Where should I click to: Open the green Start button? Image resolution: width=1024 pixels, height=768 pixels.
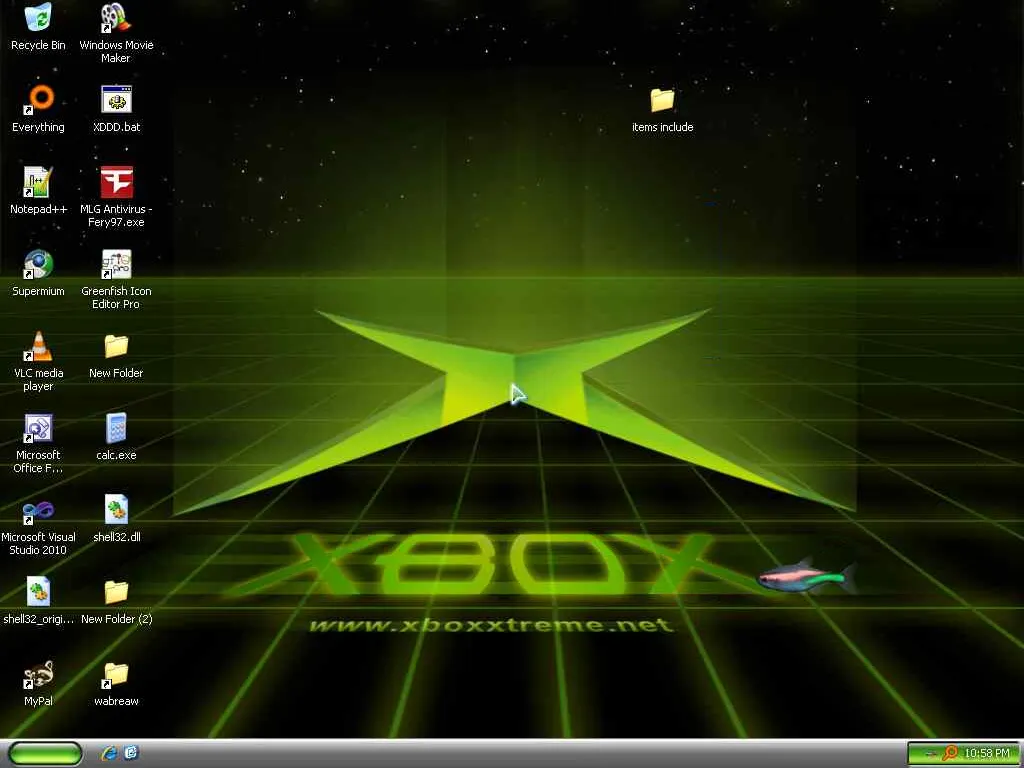(x=45, y=753)
